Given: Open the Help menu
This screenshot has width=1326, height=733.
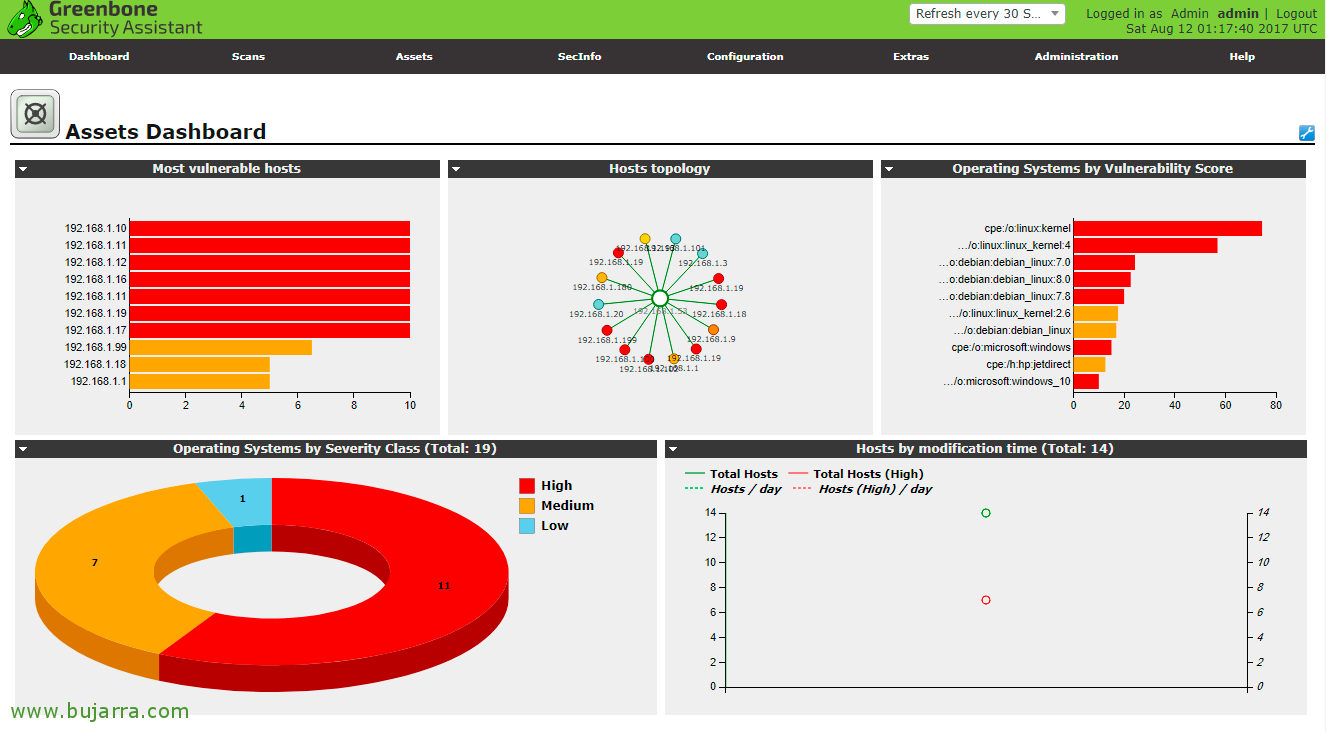Looking at the screenshot, I should 1241,57.
